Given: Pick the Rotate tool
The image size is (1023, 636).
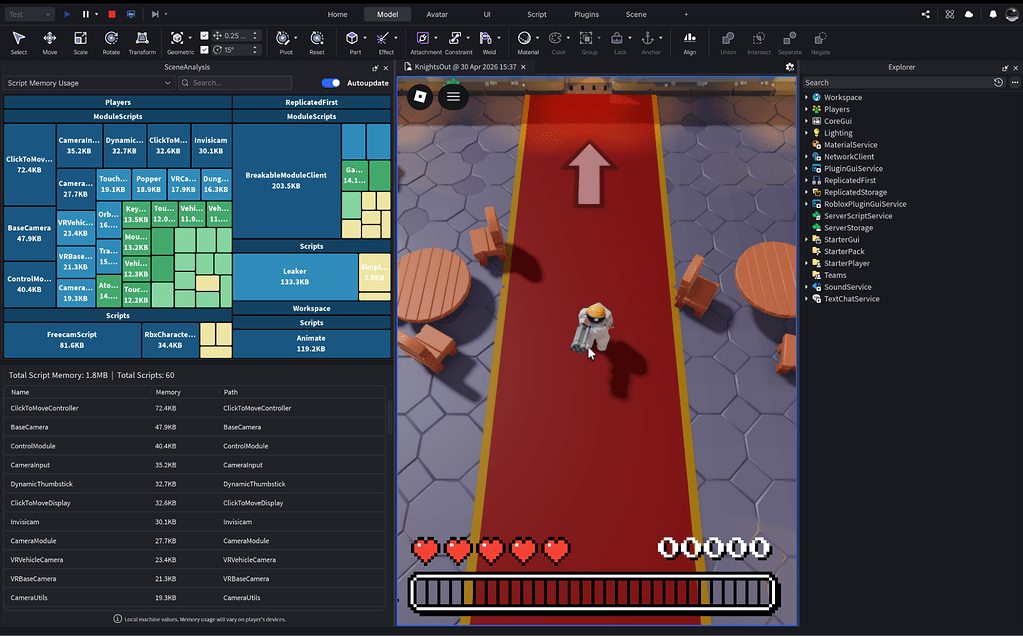Looking at the screenshot, I should pyautogui.click(x=111, y=42).
